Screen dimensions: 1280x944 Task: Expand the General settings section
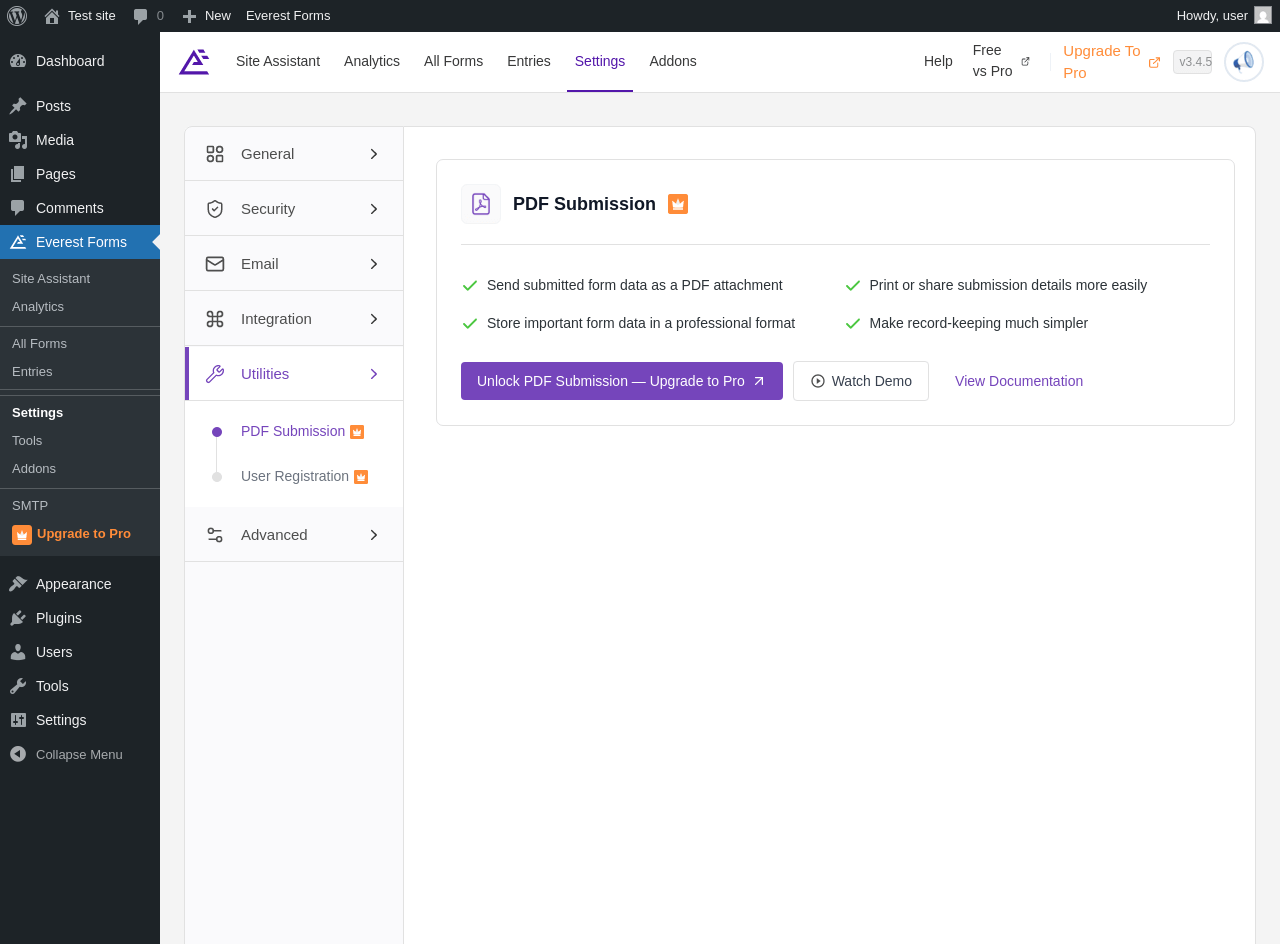tap(294, 154)
